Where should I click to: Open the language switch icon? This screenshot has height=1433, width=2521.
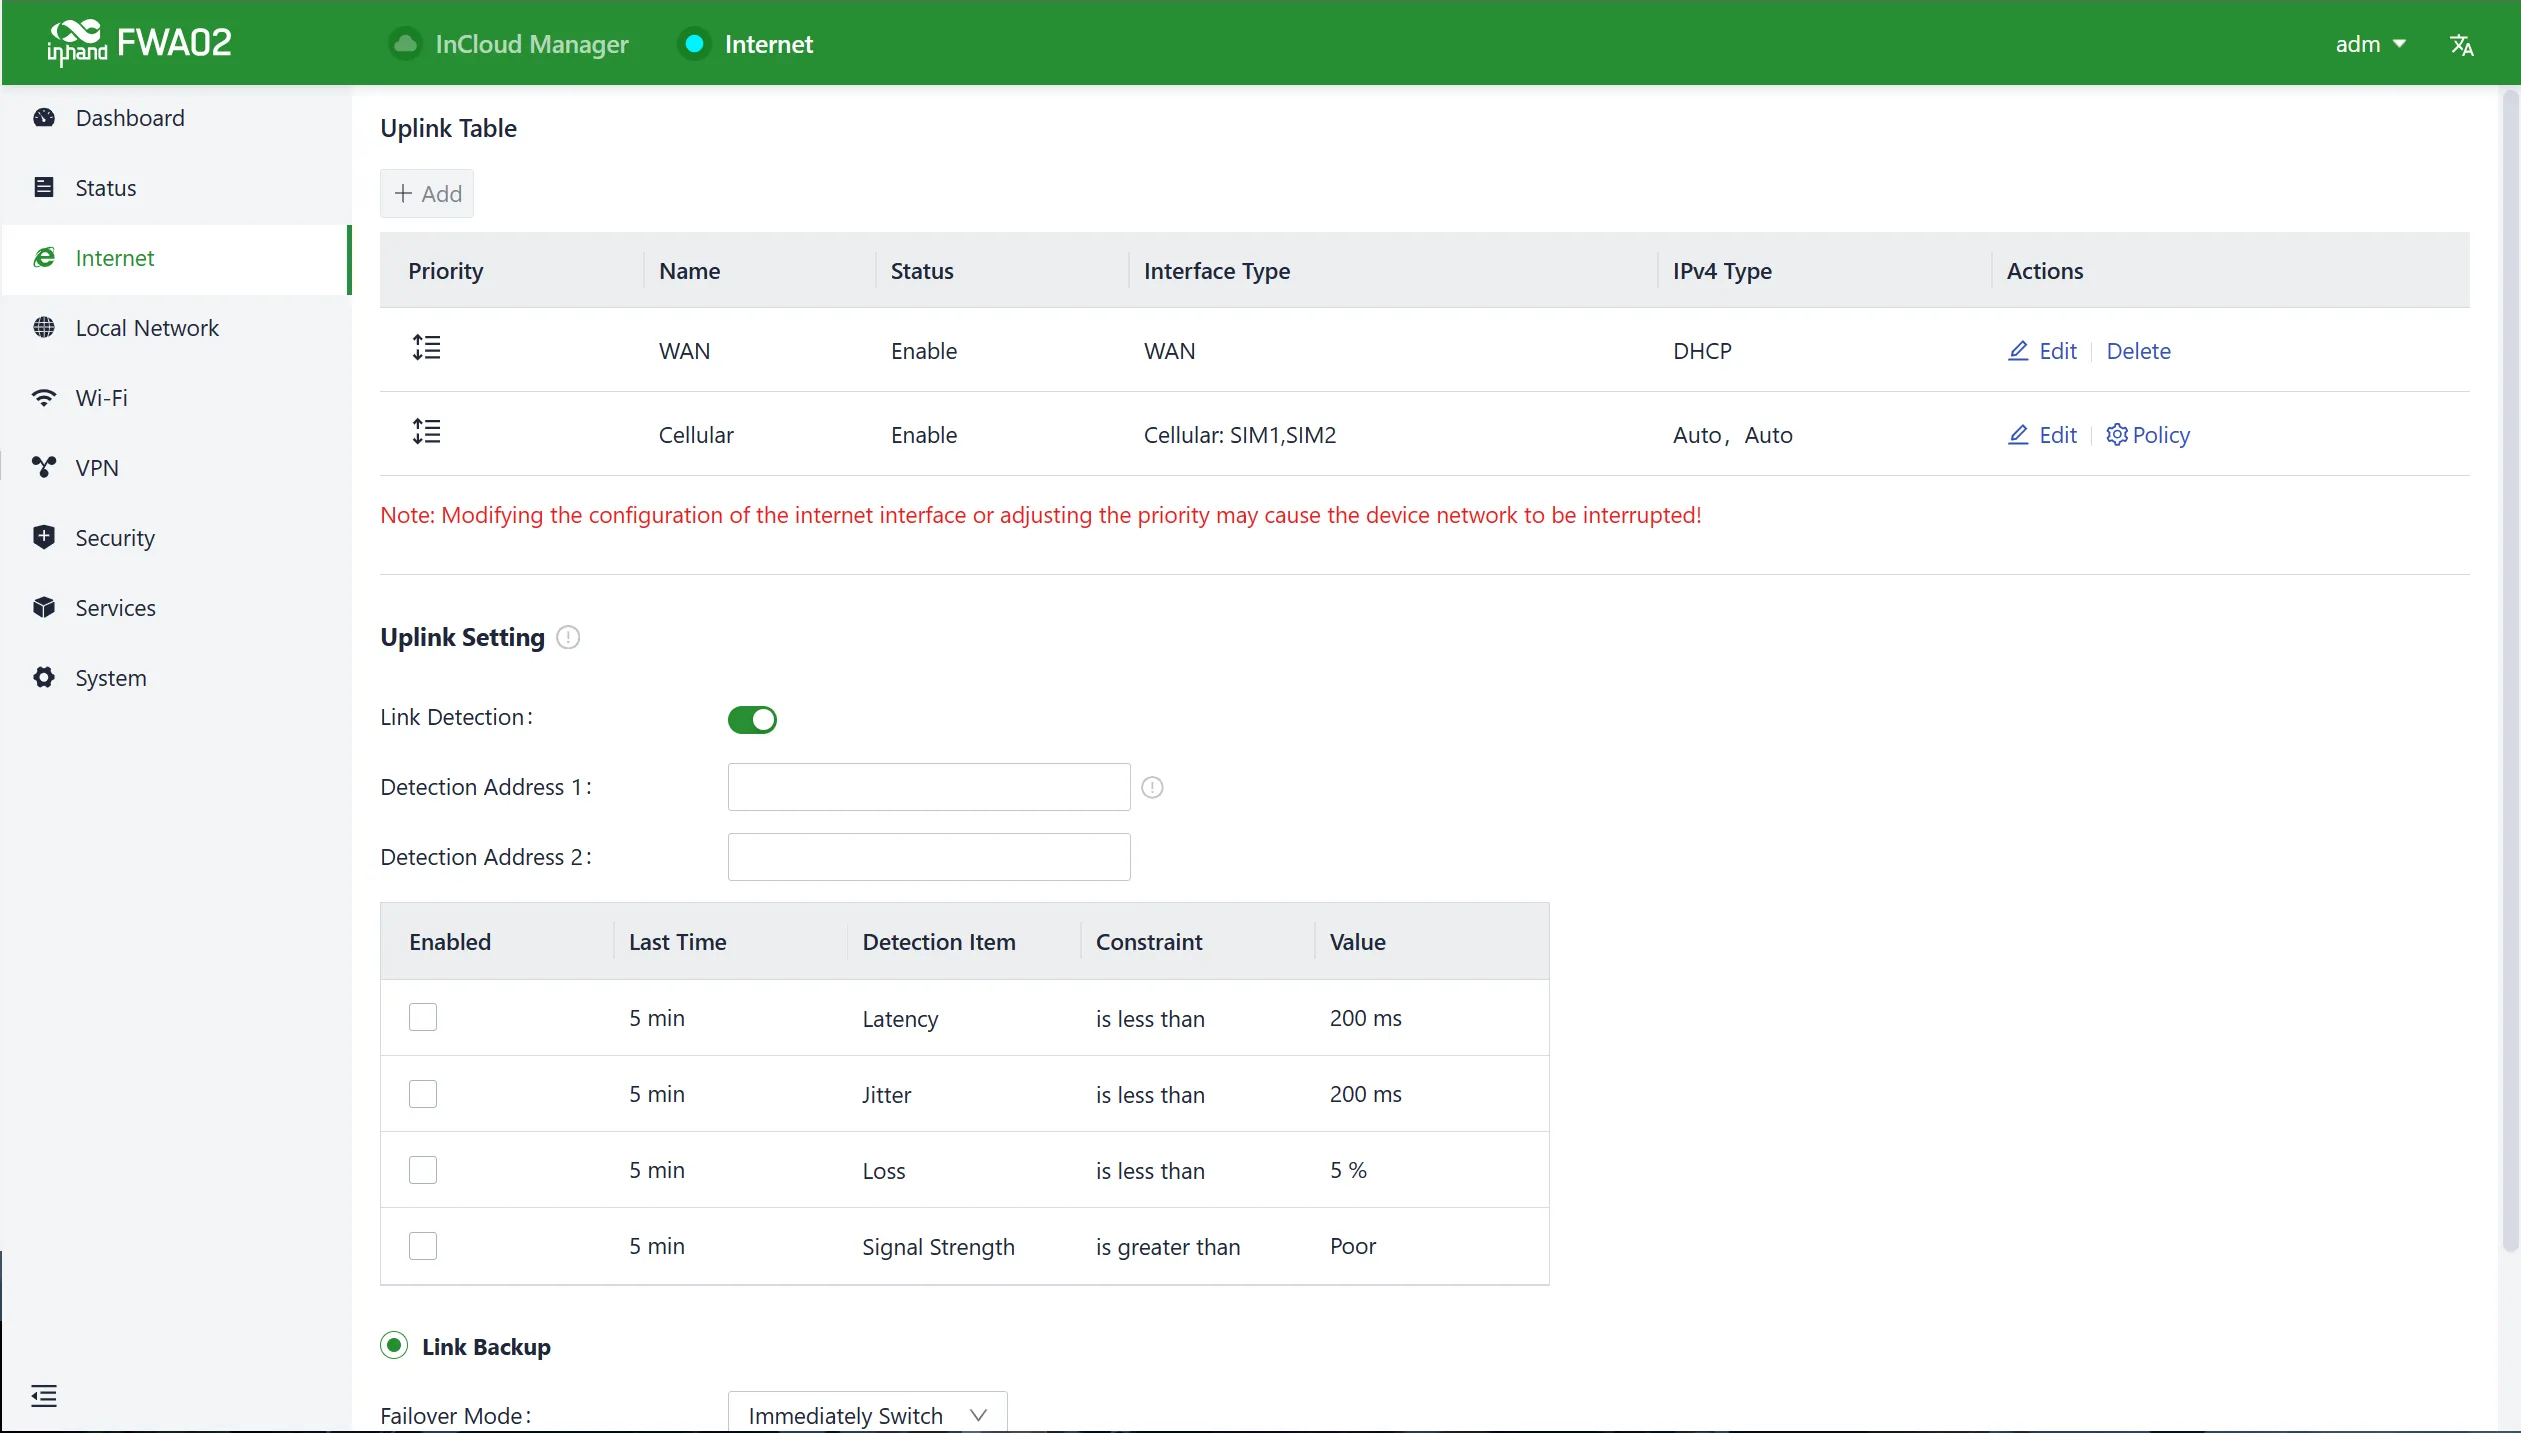tap(2461, 45)
